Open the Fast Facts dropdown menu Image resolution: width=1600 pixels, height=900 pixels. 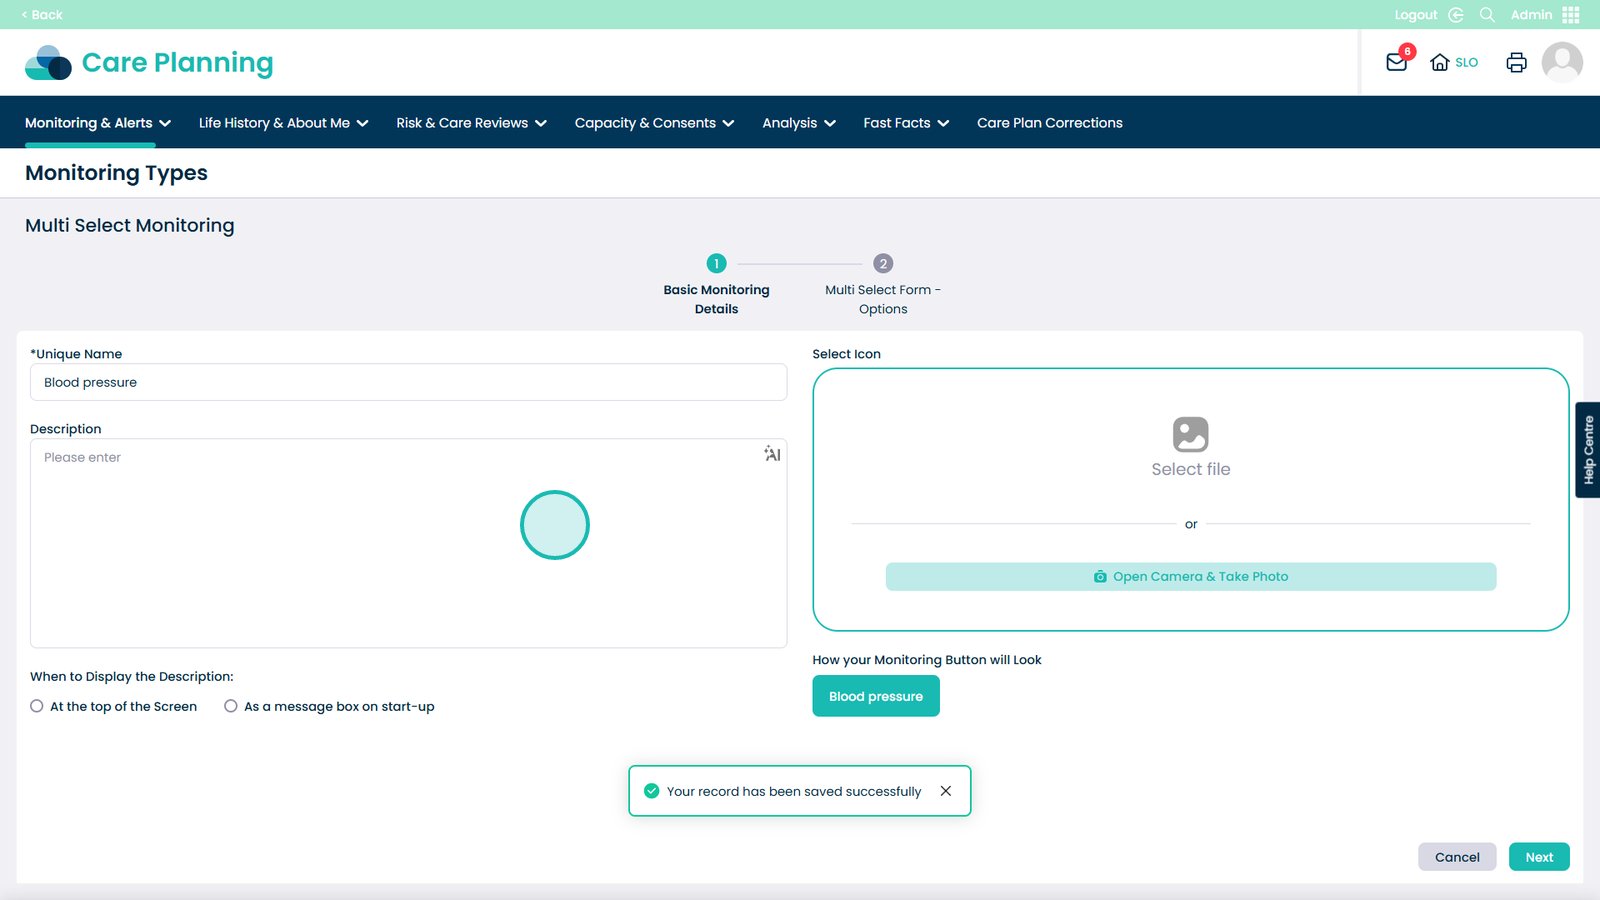tap(906, 123)
